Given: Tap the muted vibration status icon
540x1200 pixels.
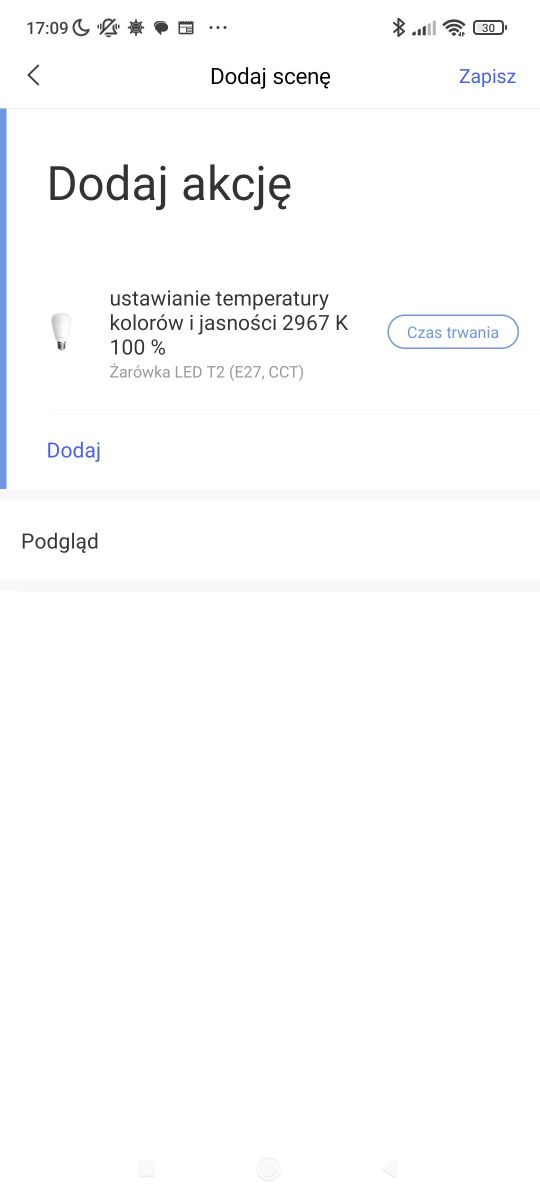Looking at the screenshot, I should pyautogui.click(x=108, y=28).
